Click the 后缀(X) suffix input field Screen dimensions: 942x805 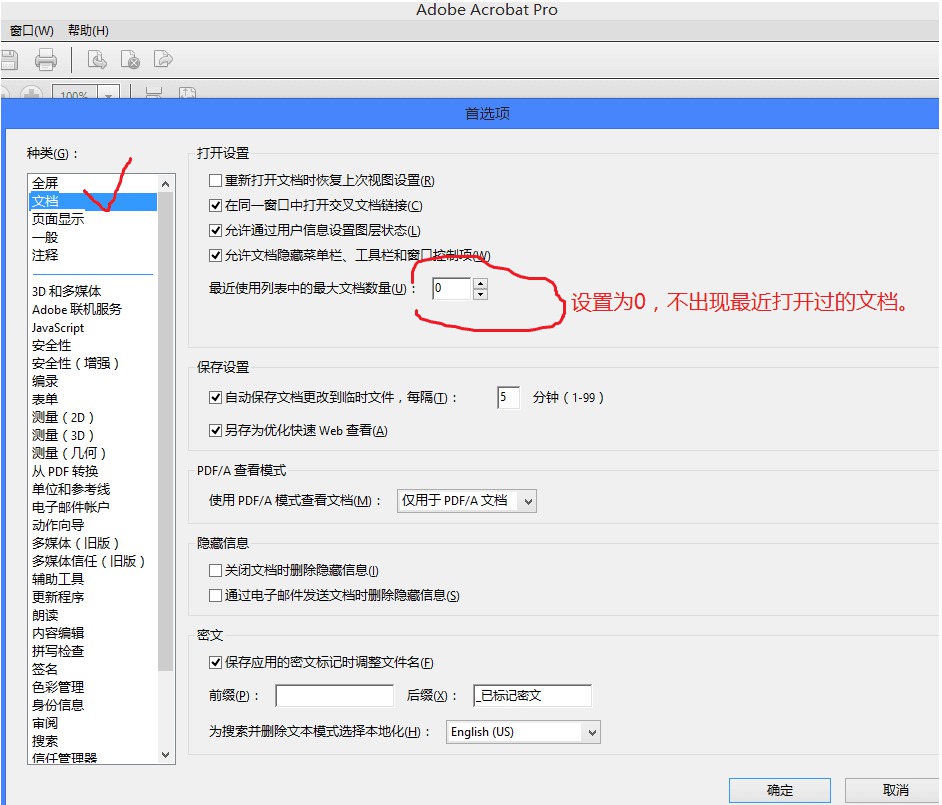click(x=532, y=696)
